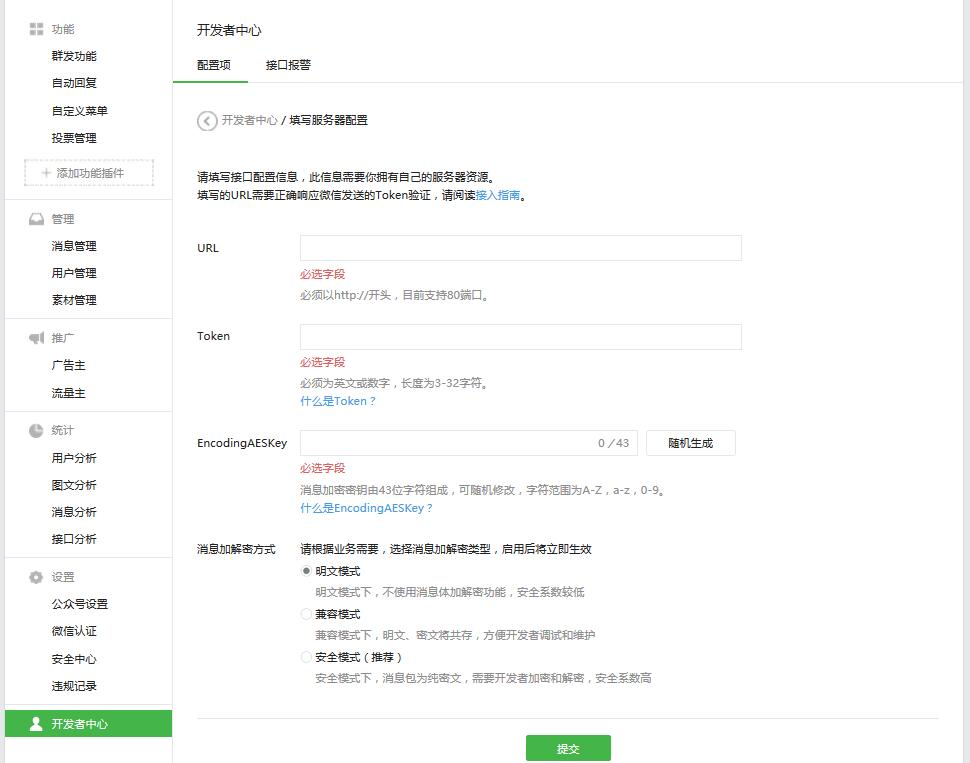Select the 兼容模式 radio button
This screenshot has width=970, height=763.
pos(306,614)
